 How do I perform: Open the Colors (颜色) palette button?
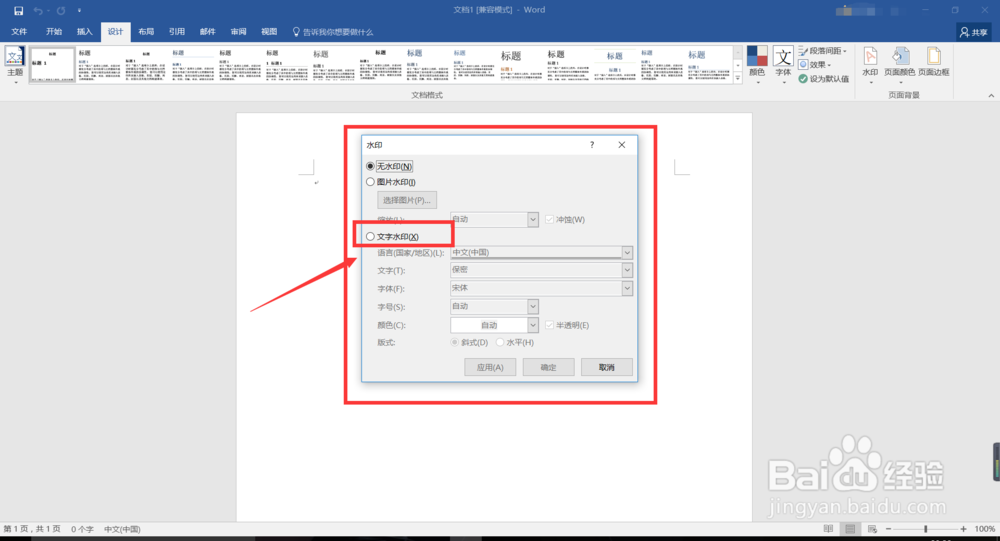[757, 62]
